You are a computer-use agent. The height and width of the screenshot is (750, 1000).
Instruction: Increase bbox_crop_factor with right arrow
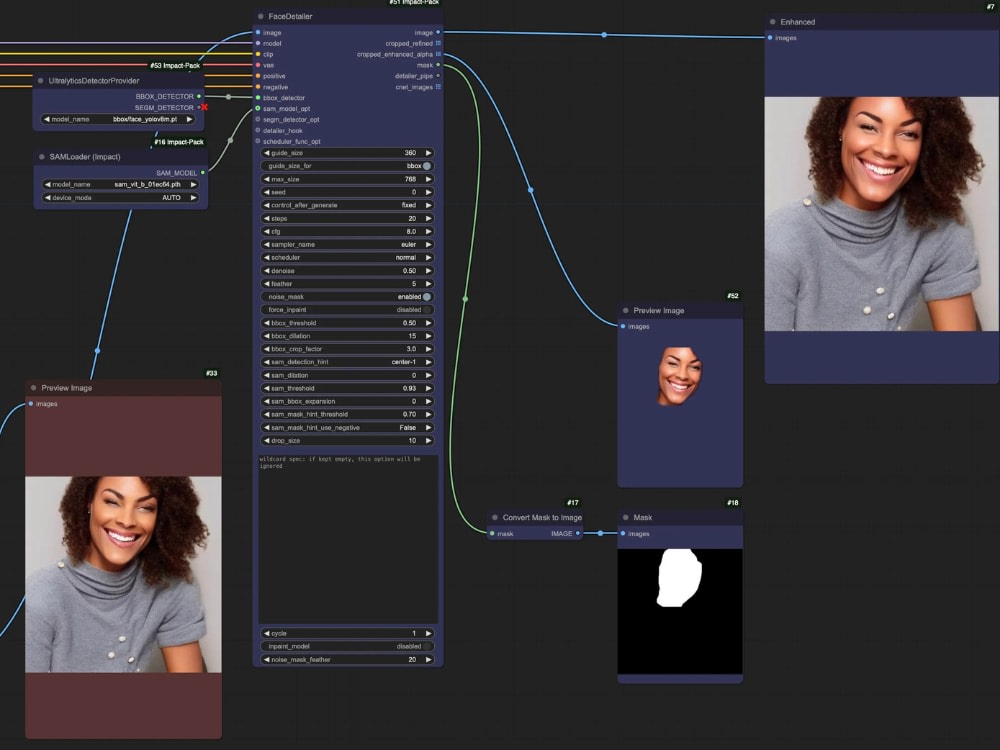[x=429, y=349]
